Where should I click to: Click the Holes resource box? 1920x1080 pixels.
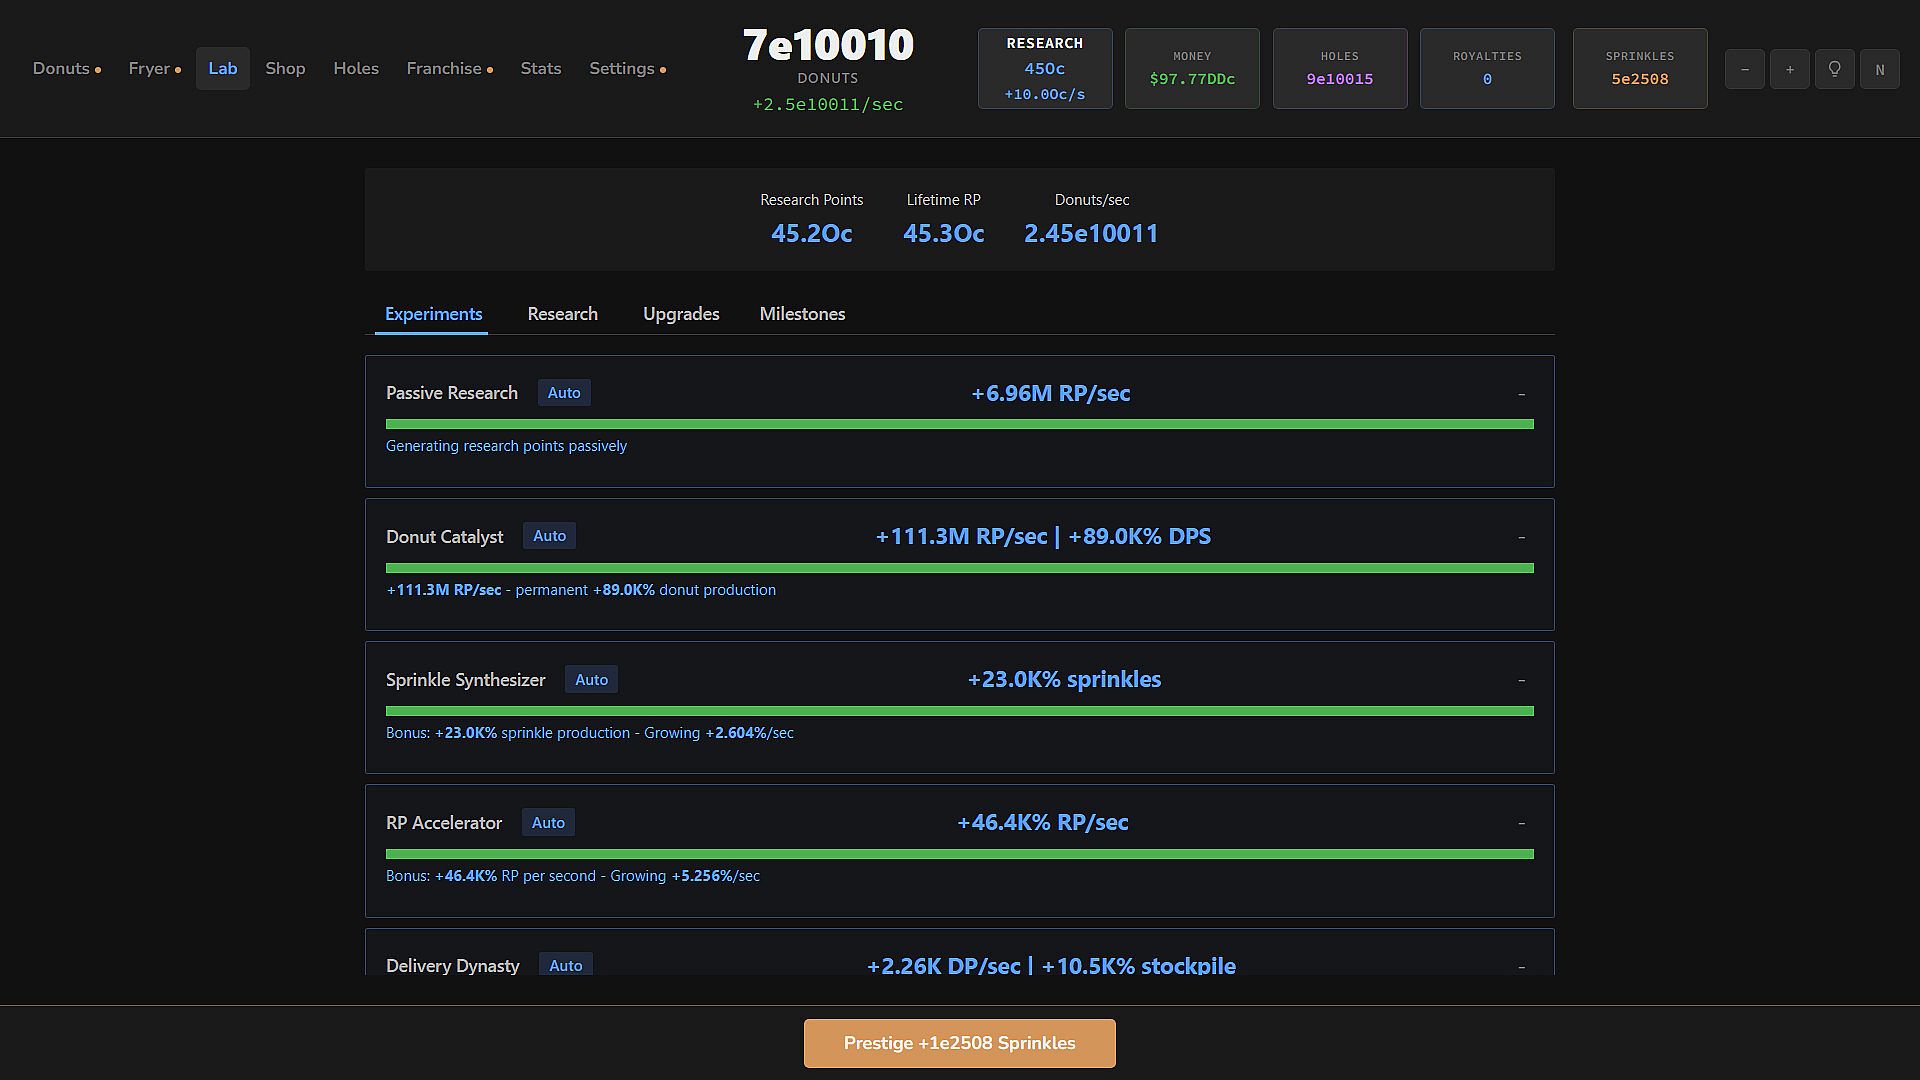1340,68
